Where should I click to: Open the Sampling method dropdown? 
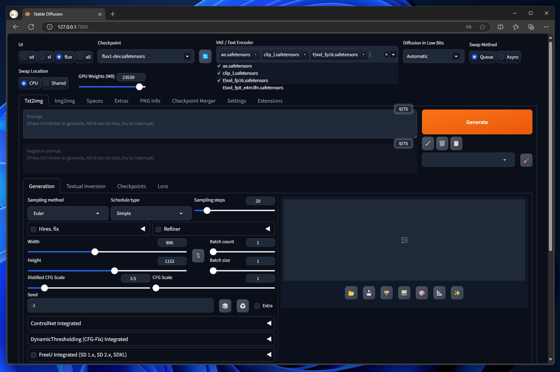tap(68, 213)
